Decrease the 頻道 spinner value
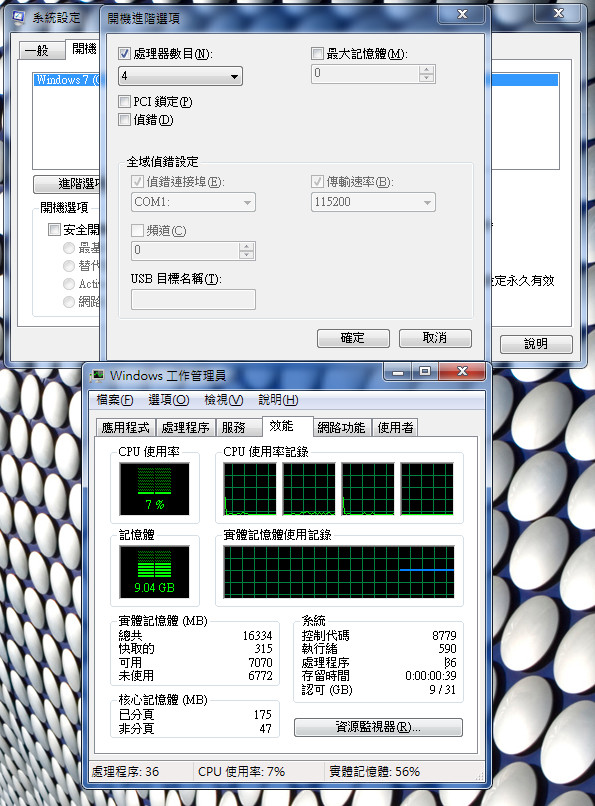 247,255
